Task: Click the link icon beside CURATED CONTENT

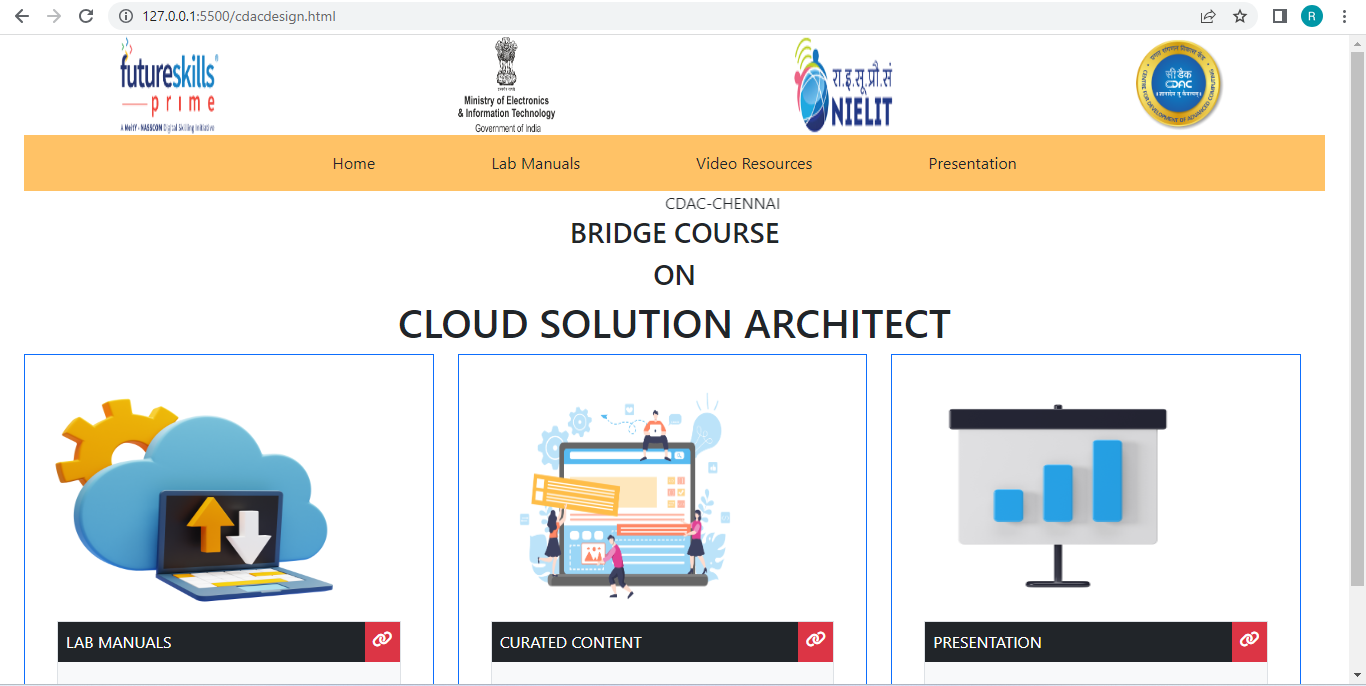Action: tap(815, 642)
